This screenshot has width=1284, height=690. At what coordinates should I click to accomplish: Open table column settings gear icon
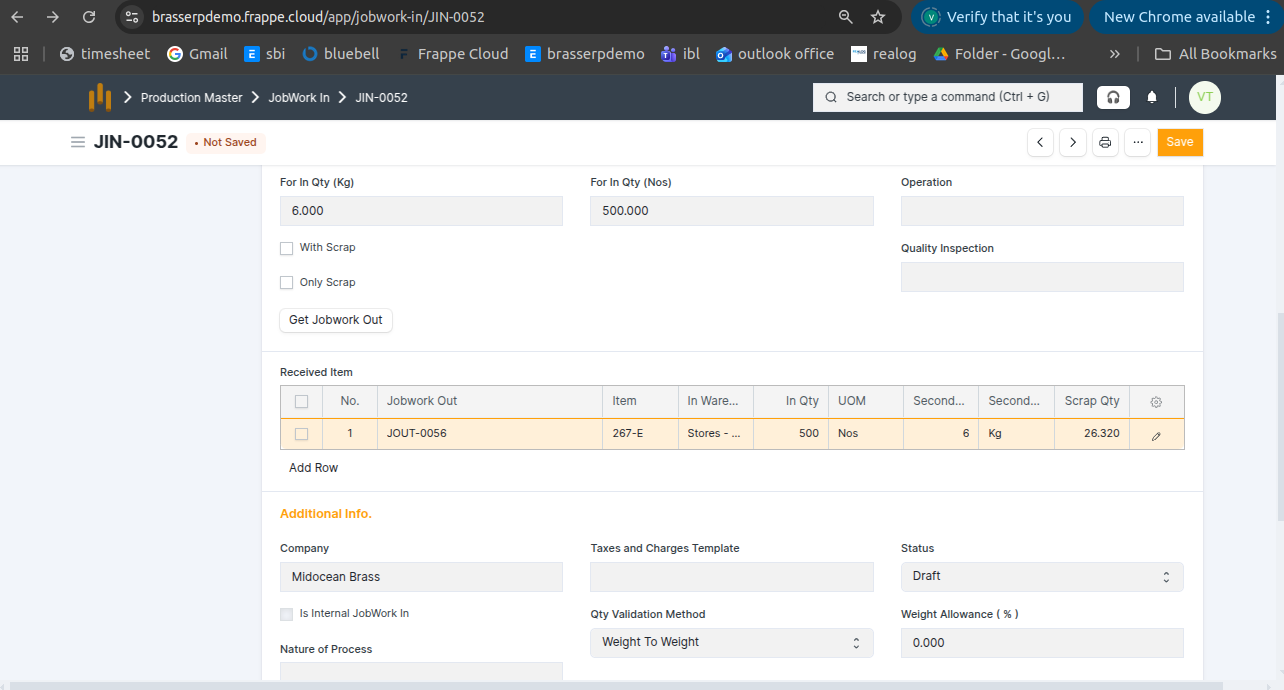[x=1156, y=402]
